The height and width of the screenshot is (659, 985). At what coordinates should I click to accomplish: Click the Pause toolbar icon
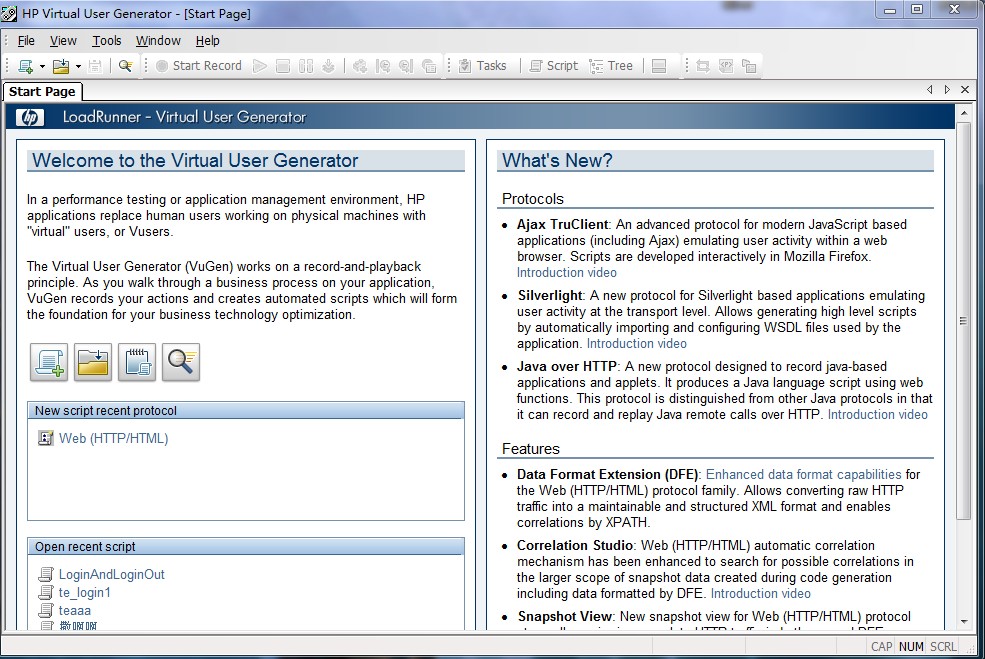(x=306, y=66)
